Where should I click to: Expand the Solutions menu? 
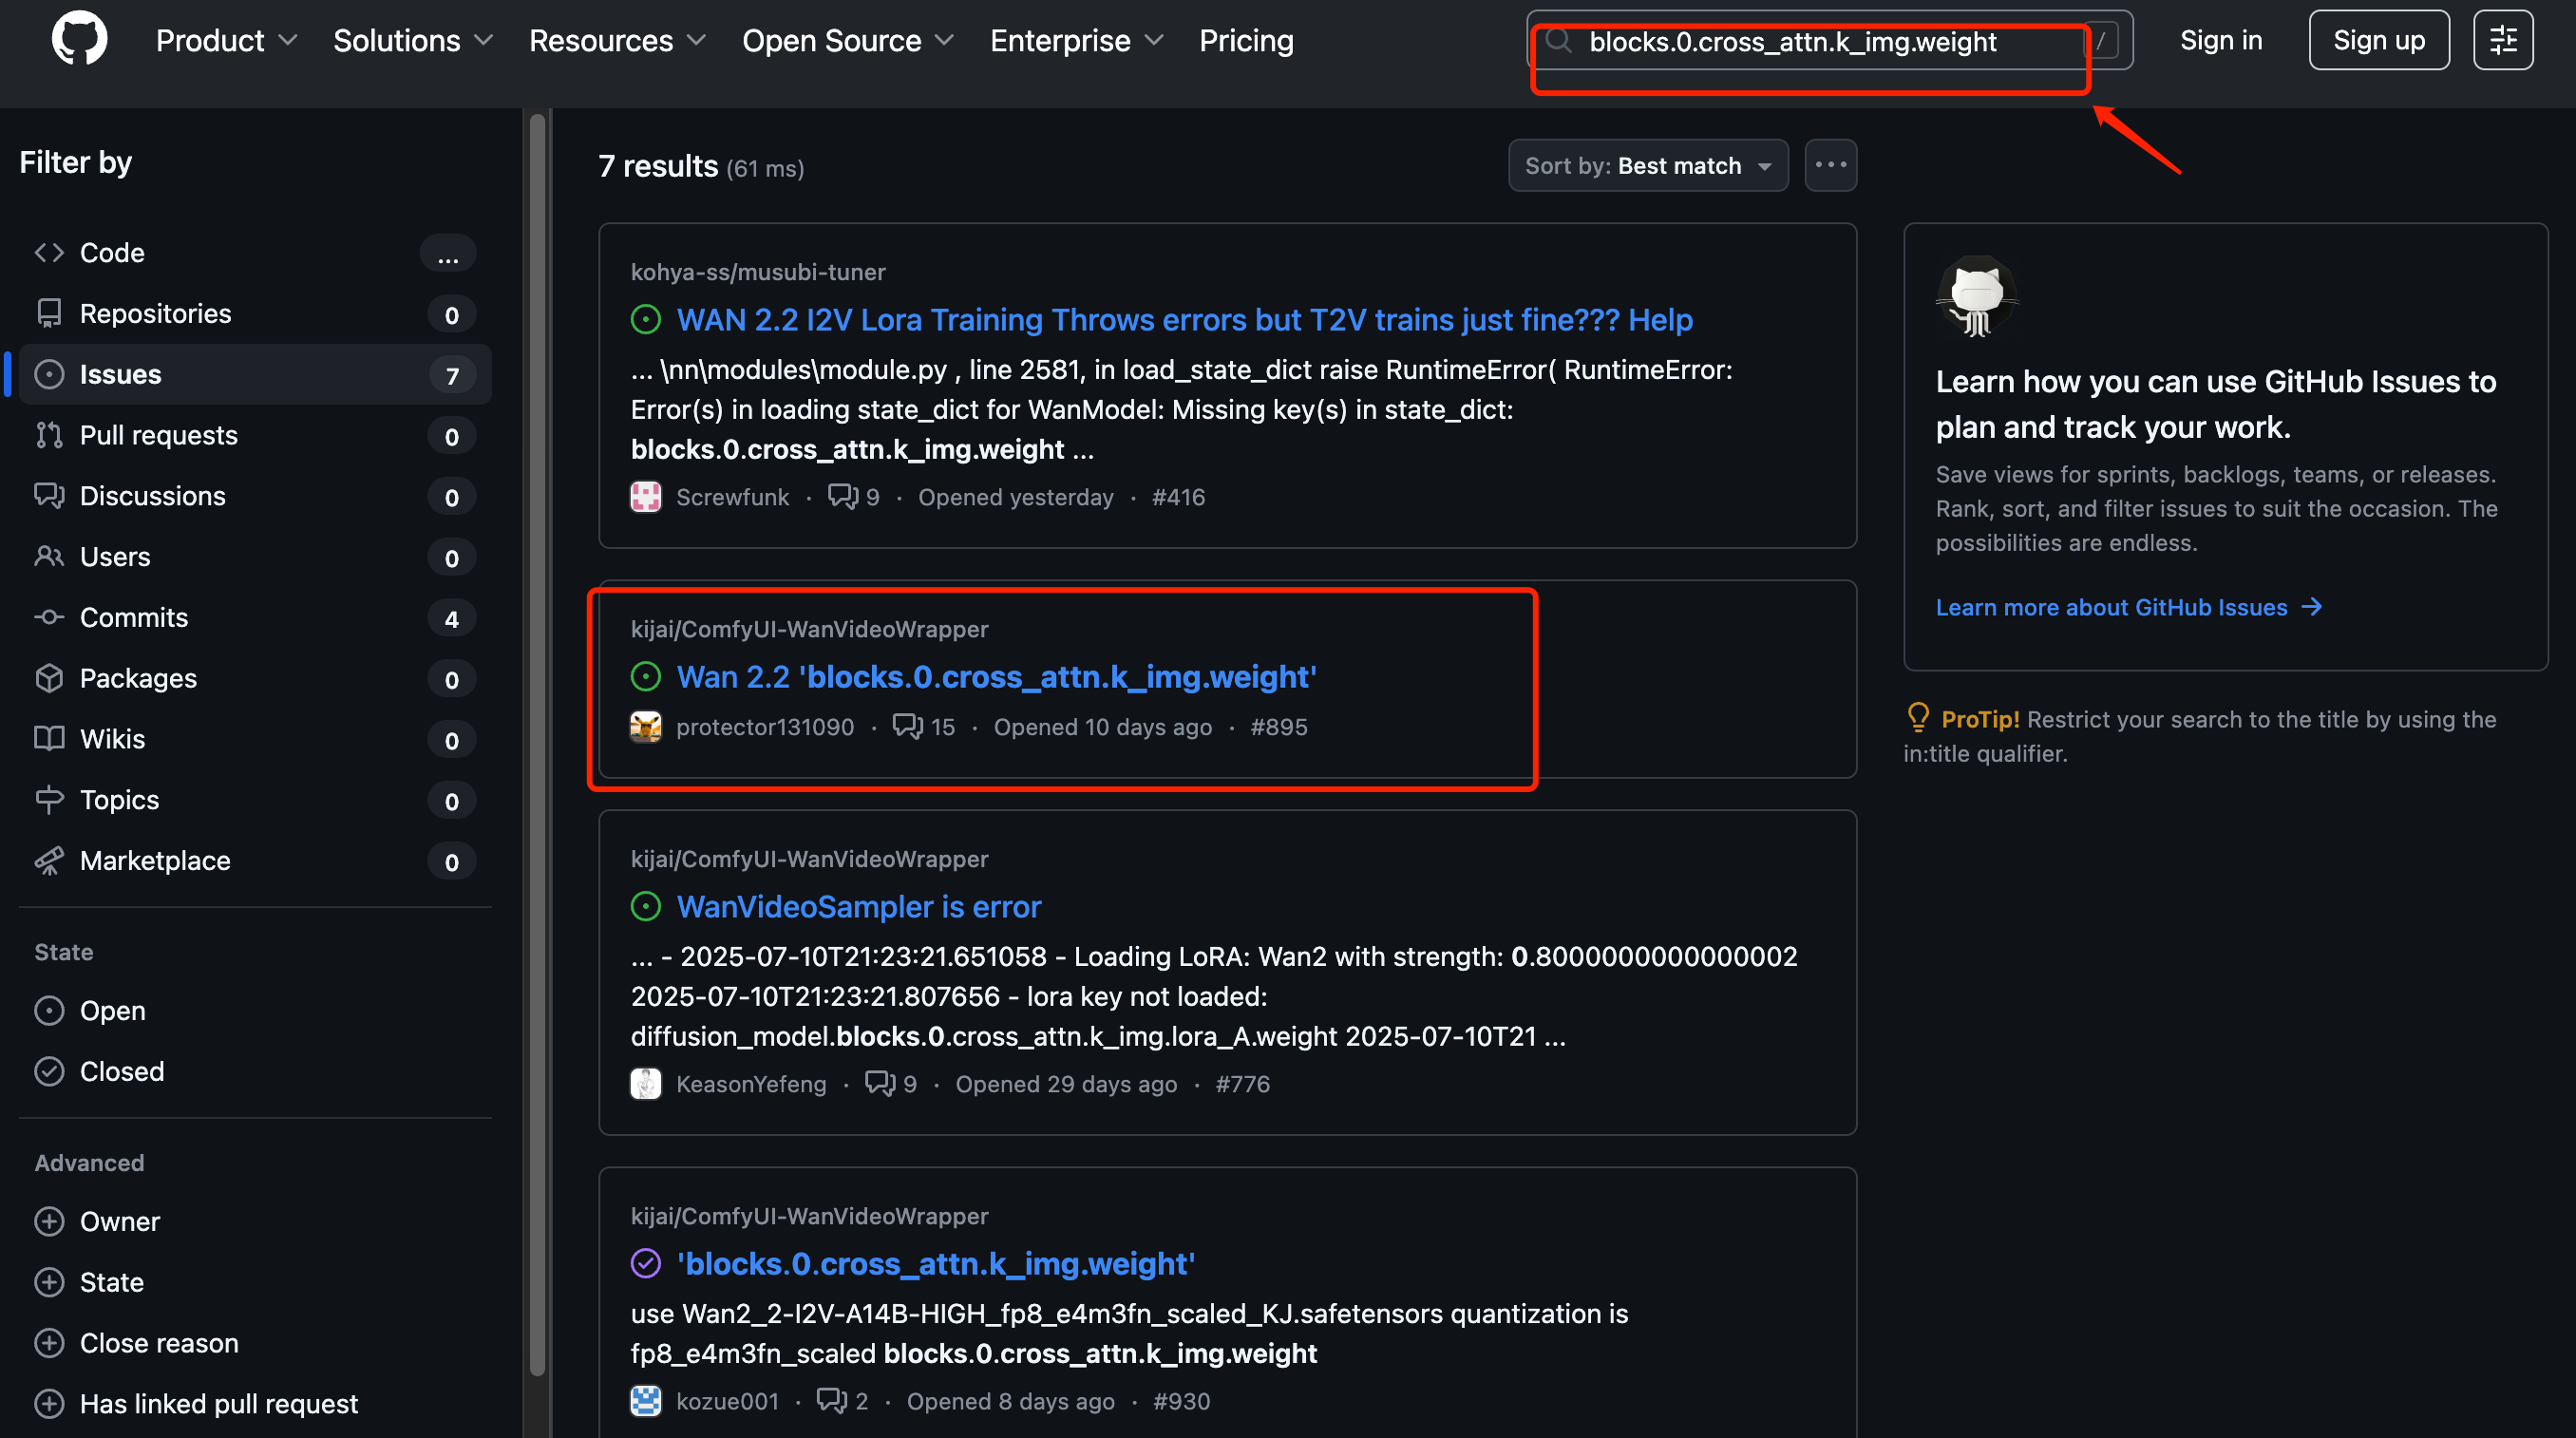pyautogui.click(x=413, y=41)
